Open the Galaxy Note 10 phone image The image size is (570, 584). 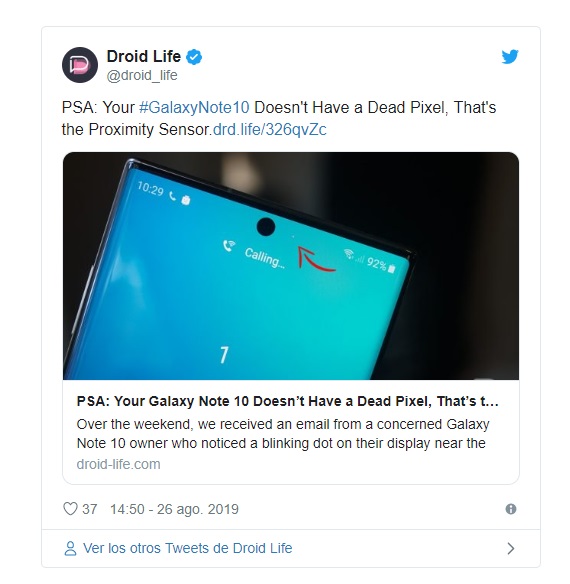(291, 266)
